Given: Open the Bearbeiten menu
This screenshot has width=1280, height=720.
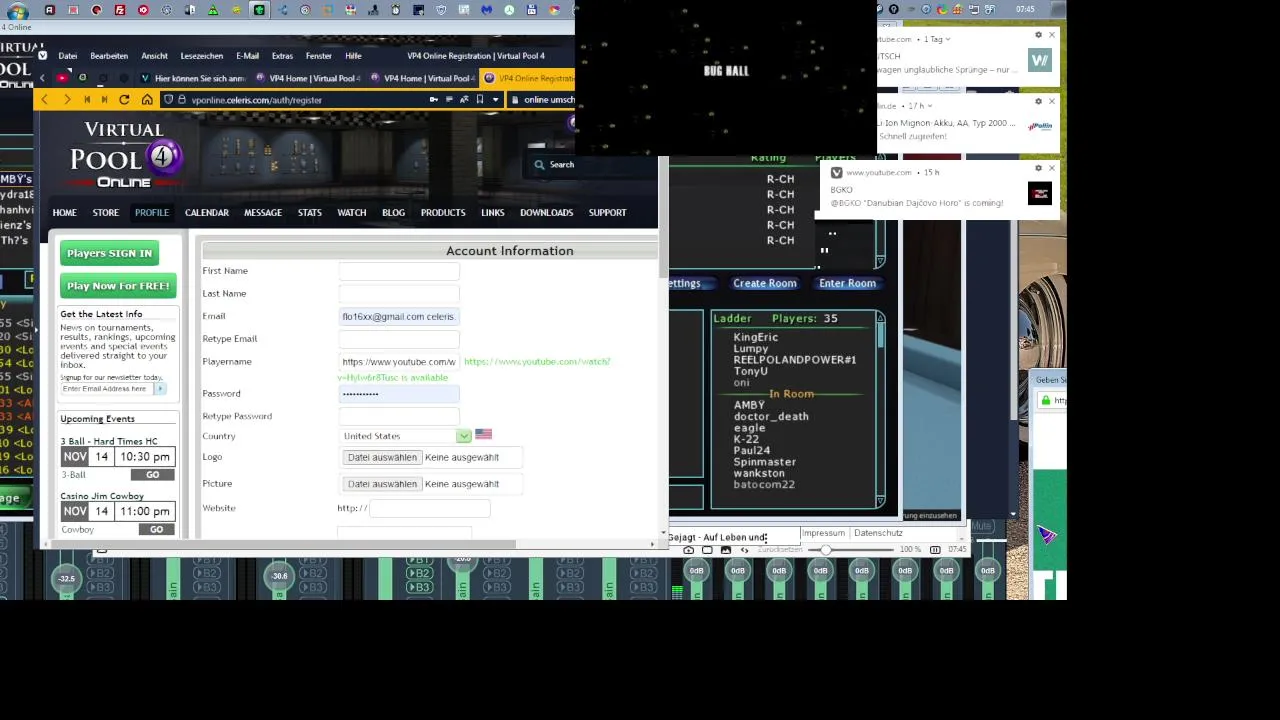Looking at the screenshot, I should click(109, 56).
